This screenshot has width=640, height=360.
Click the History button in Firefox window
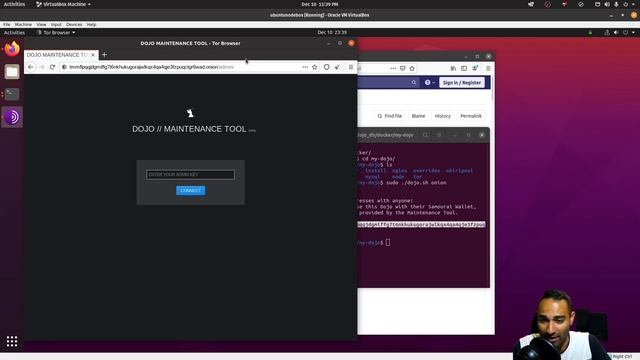pyautogui.click(x=442, y=116)
